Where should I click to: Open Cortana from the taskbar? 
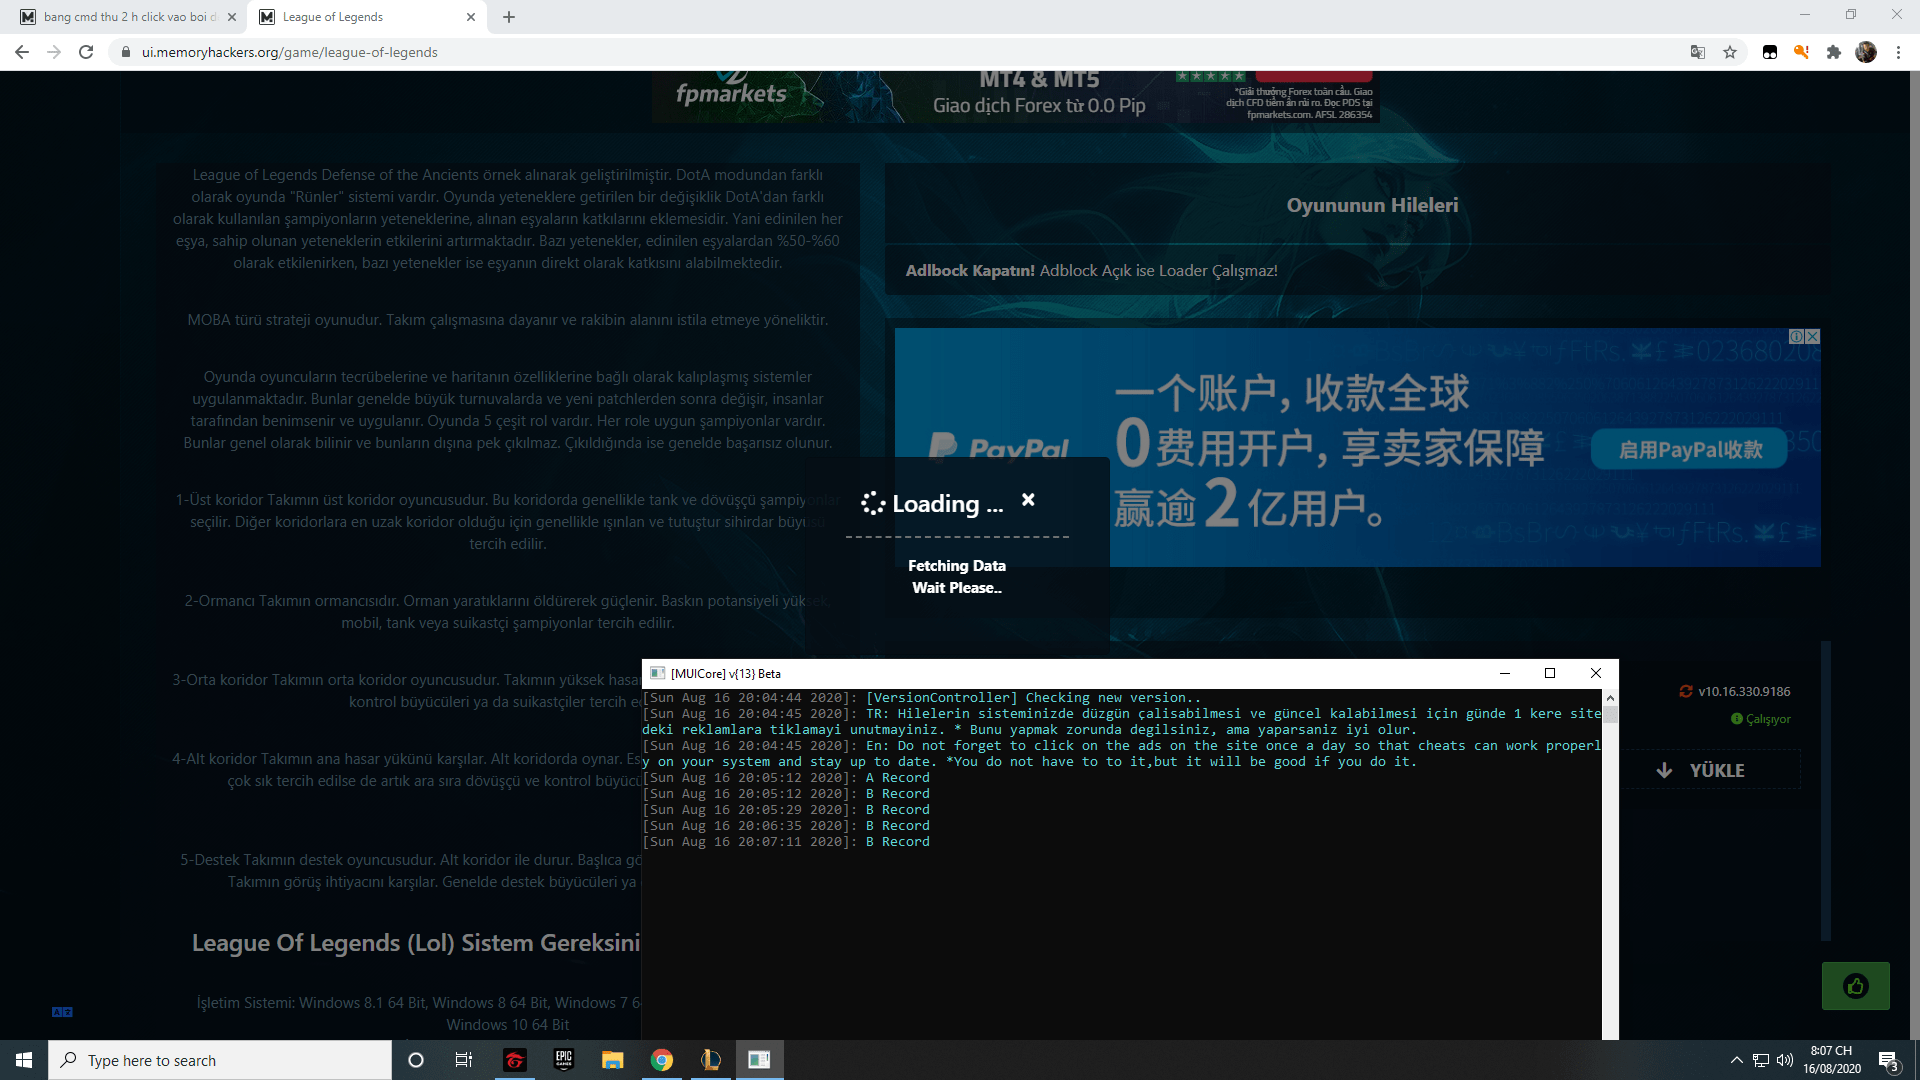pos(416,1060)
